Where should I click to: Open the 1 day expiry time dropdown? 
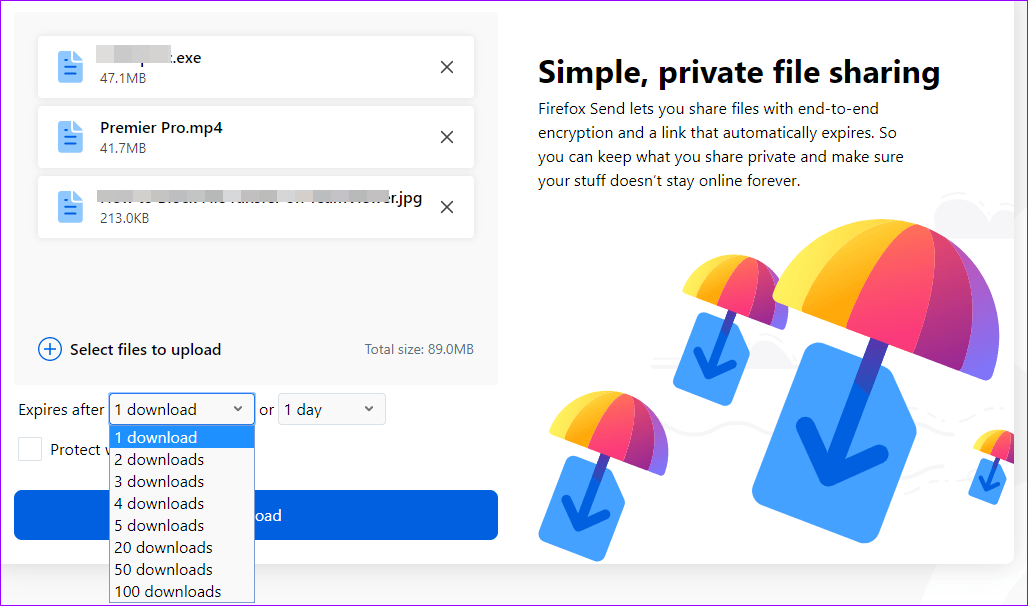(332, 409)
